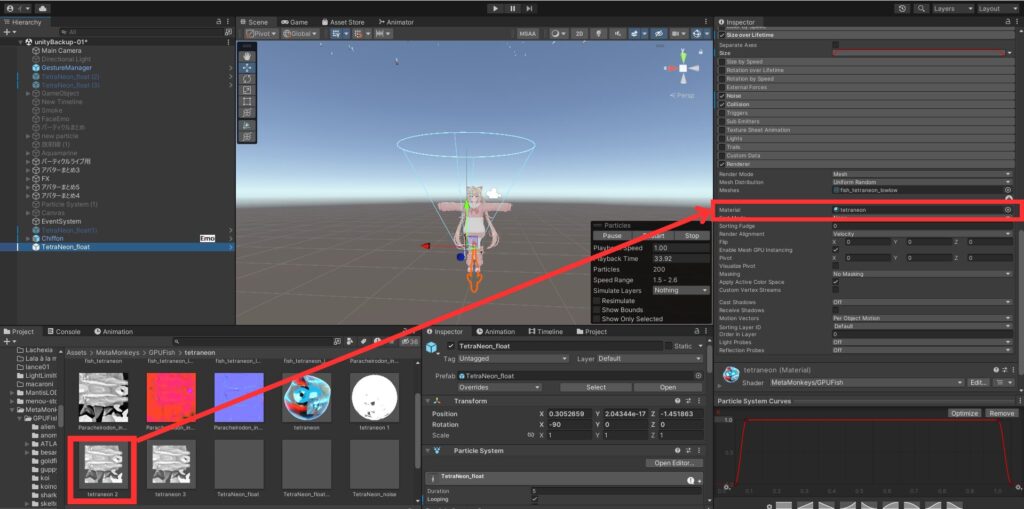Open the Simulate Layers dropdown
Image resolution: width=1024 pixels, height=509 pixels.
pos(679,290)
